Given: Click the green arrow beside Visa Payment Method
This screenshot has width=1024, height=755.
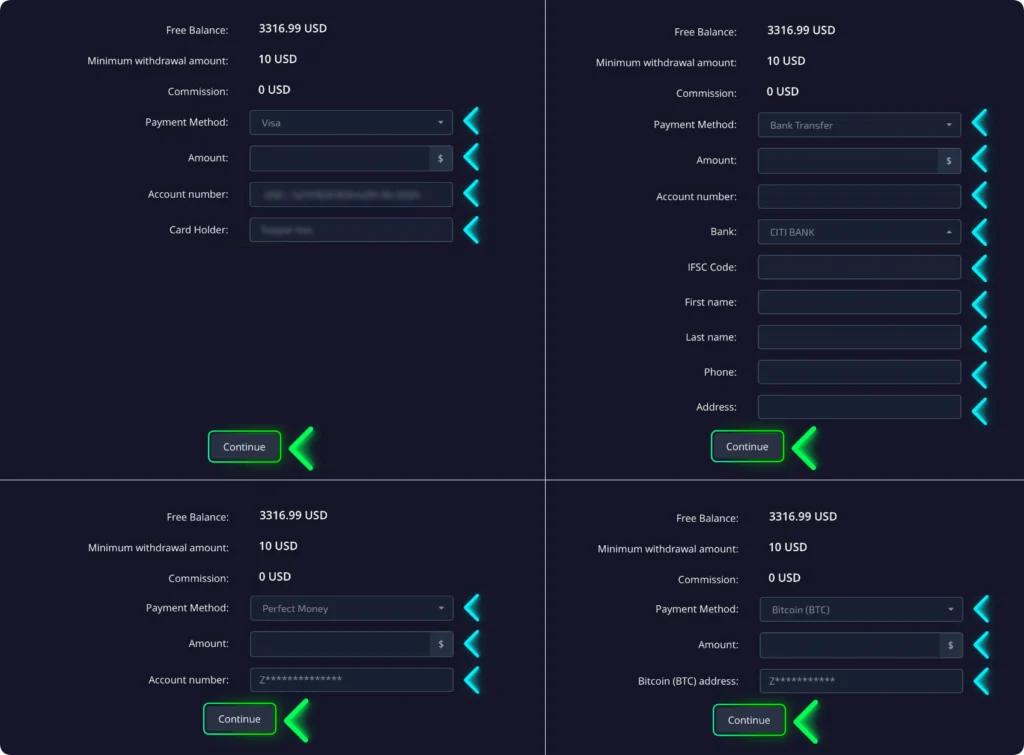Looking at the screenshot, I should [x=471, y=121].
